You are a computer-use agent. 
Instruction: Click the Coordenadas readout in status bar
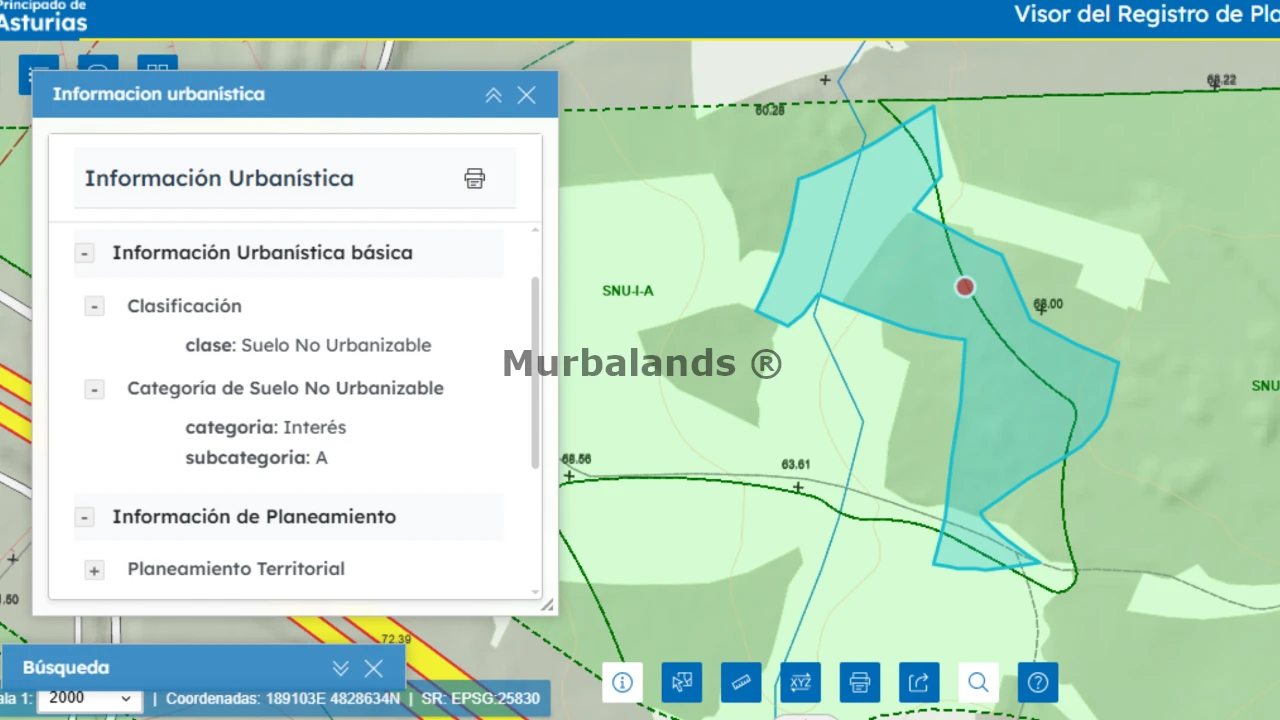coord(283,699)
